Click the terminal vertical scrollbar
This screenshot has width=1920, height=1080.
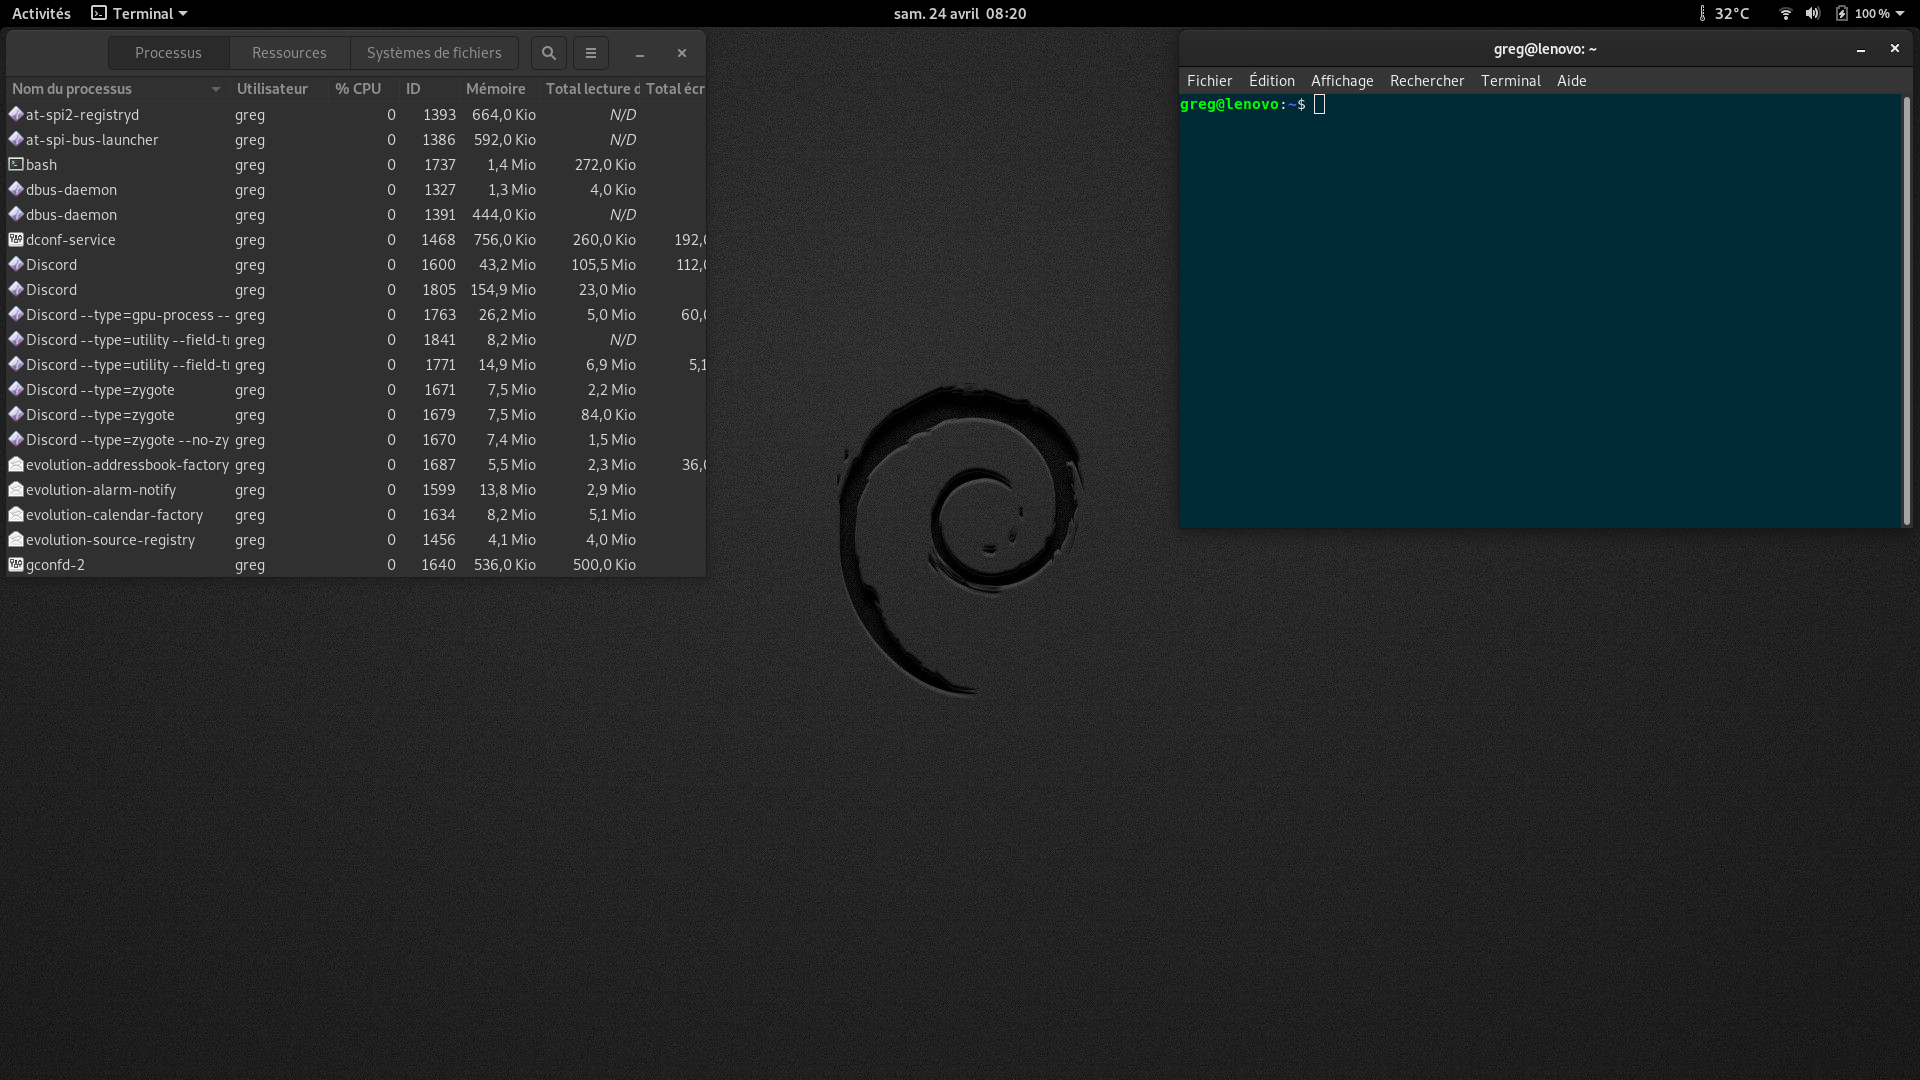pos(1906,310)
